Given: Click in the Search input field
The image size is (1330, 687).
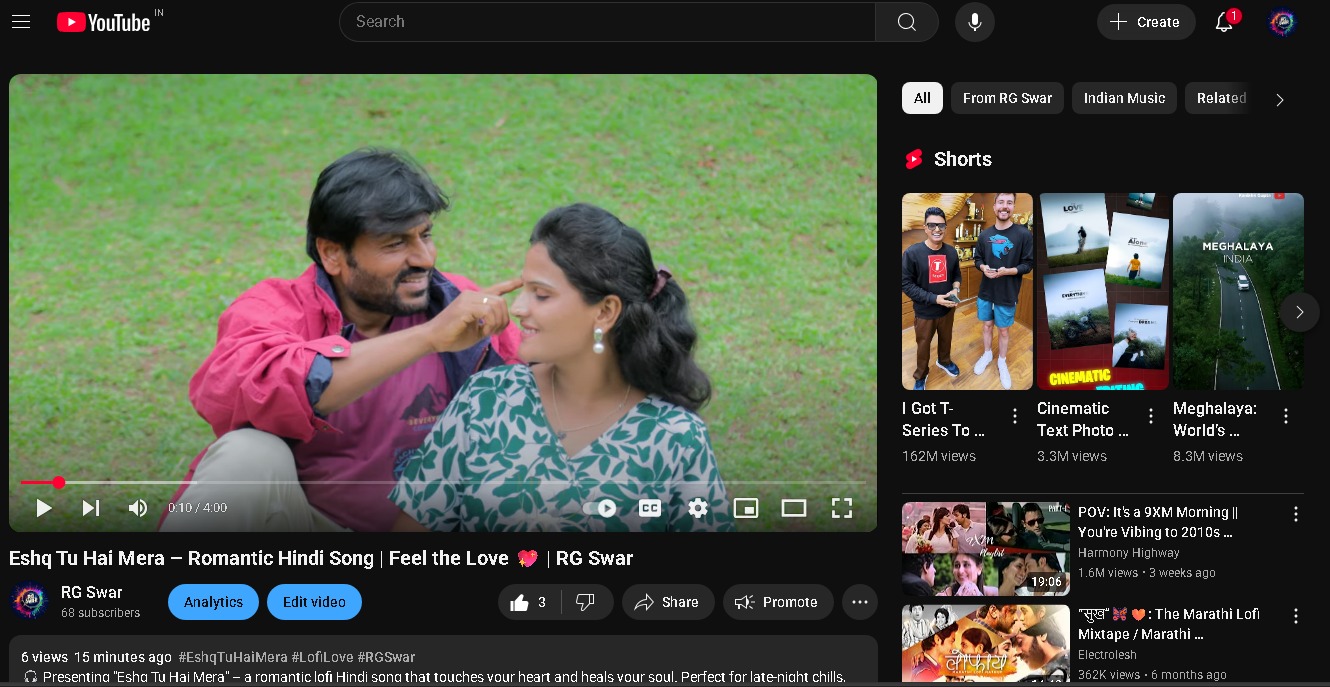Looking at the screenshot, I should coord(607,22).
